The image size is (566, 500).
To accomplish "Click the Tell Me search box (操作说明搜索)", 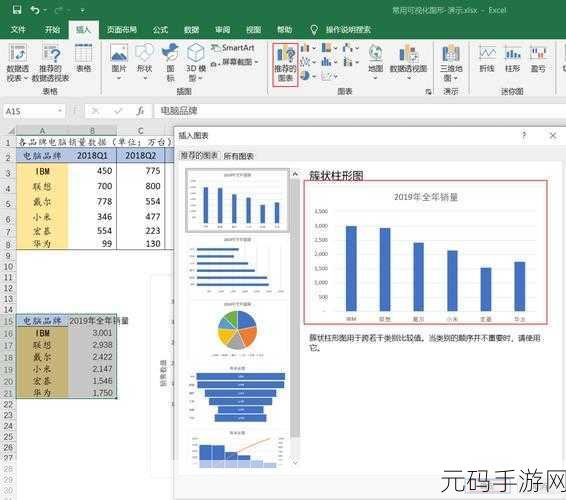I will pyautogui.click(x=348, y=30).
